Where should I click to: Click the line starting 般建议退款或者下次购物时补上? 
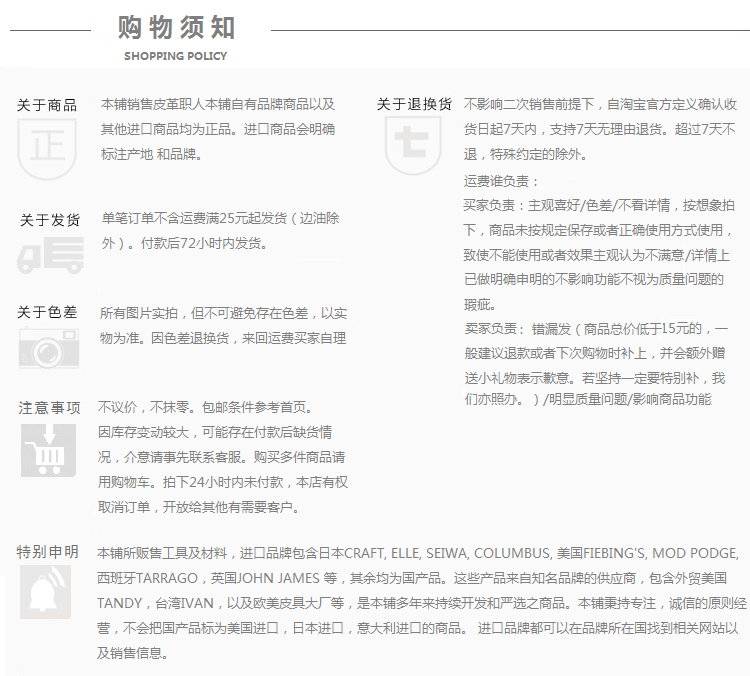(595, 354)
